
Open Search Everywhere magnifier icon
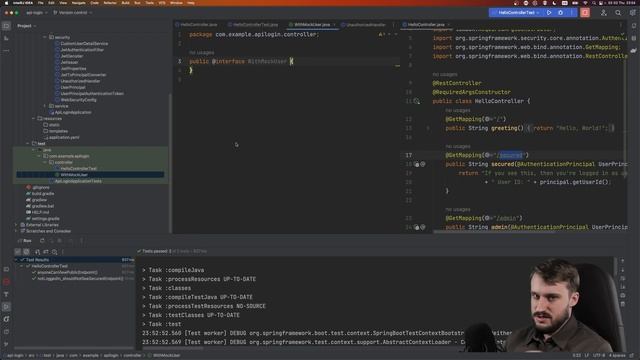[x=618, y=13]
